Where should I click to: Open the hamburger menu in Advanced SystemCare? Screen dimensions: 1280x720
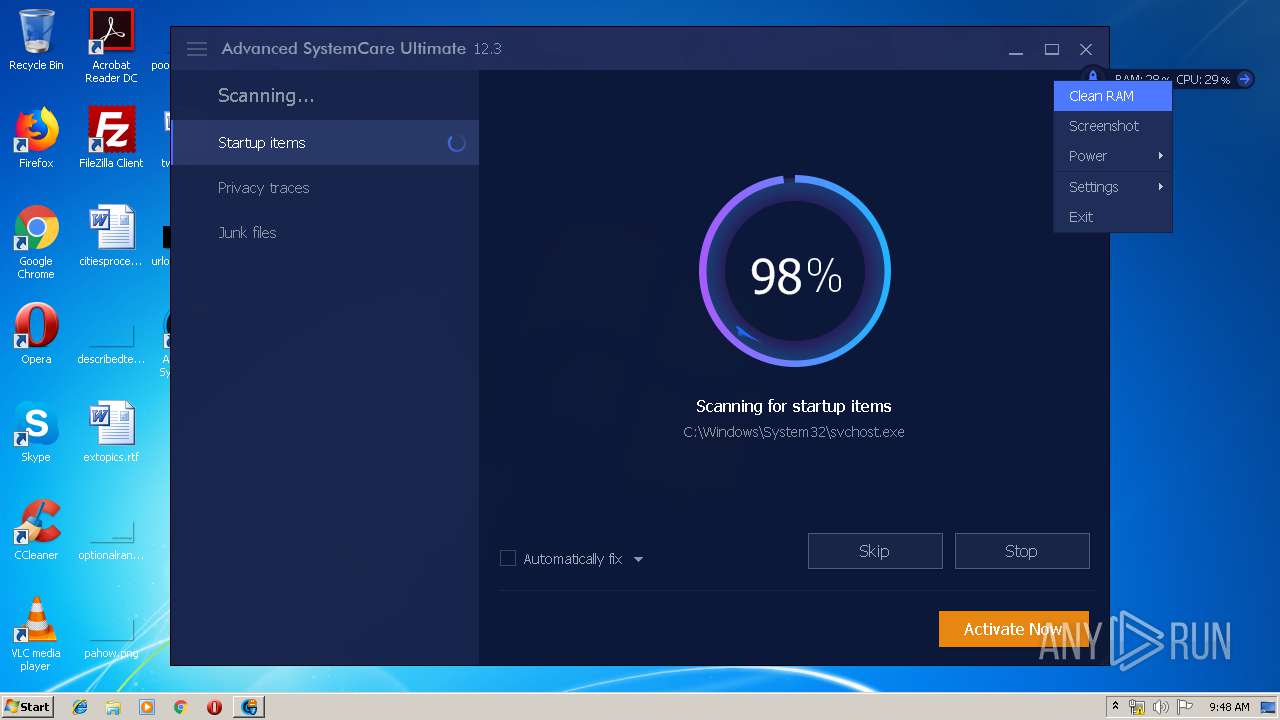click(x=197, y=49)
